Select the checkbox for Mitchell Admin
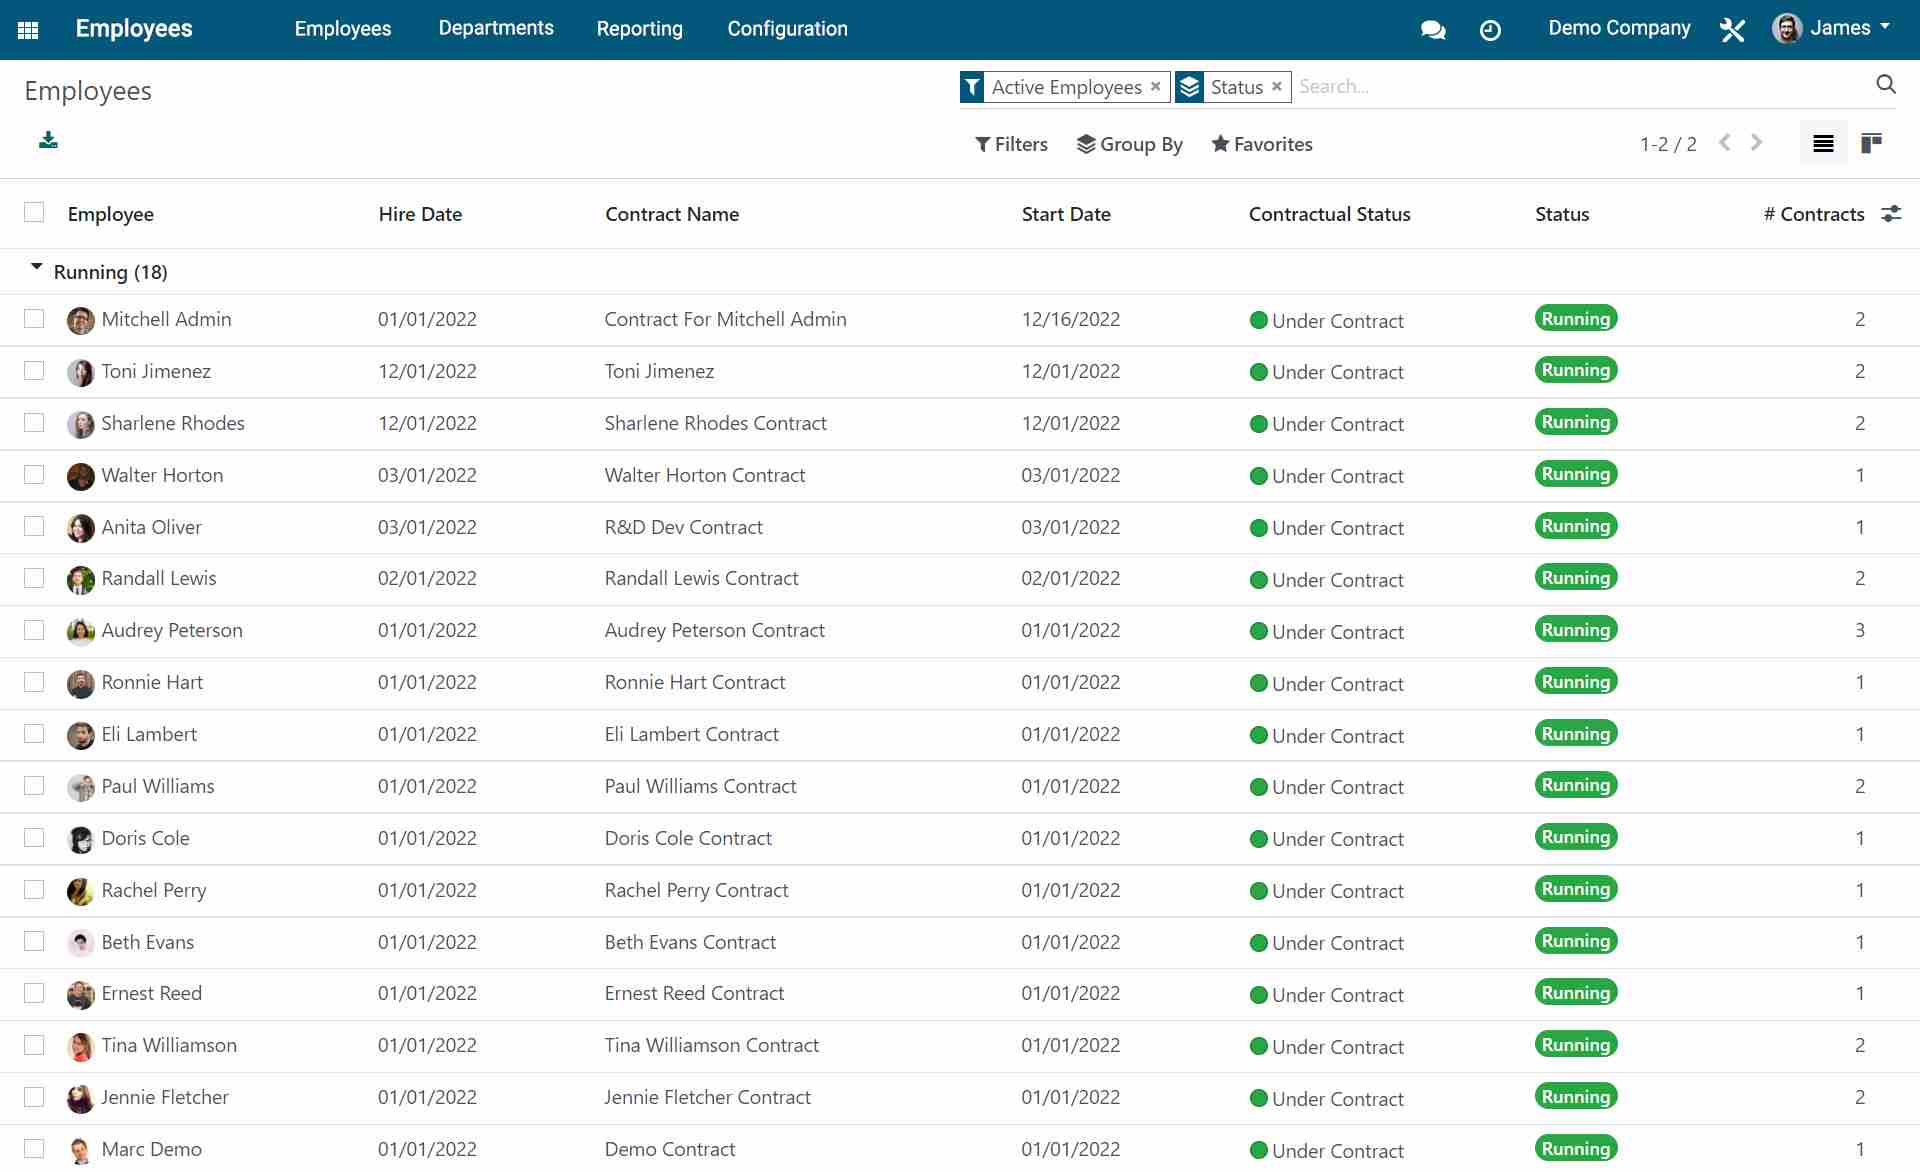Viewport: 1920px width, 1172px height. point(35,318)
